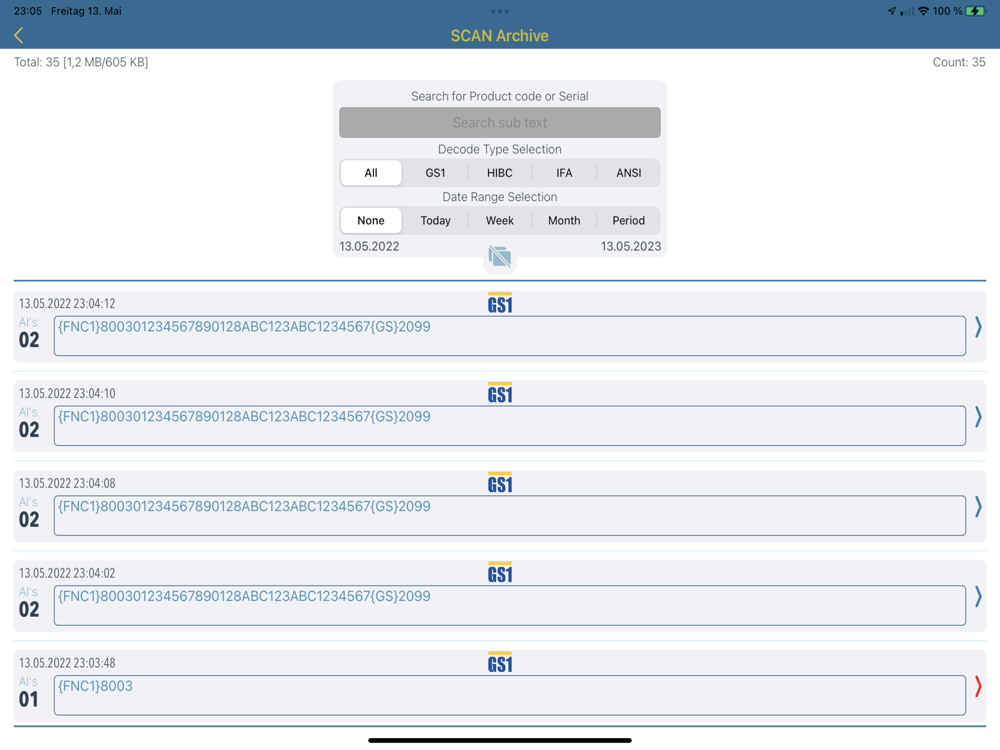The image size is (1000, 750).
Task: Click timestamp 13.05.2022 23:04:10
Action: (67, 393)
